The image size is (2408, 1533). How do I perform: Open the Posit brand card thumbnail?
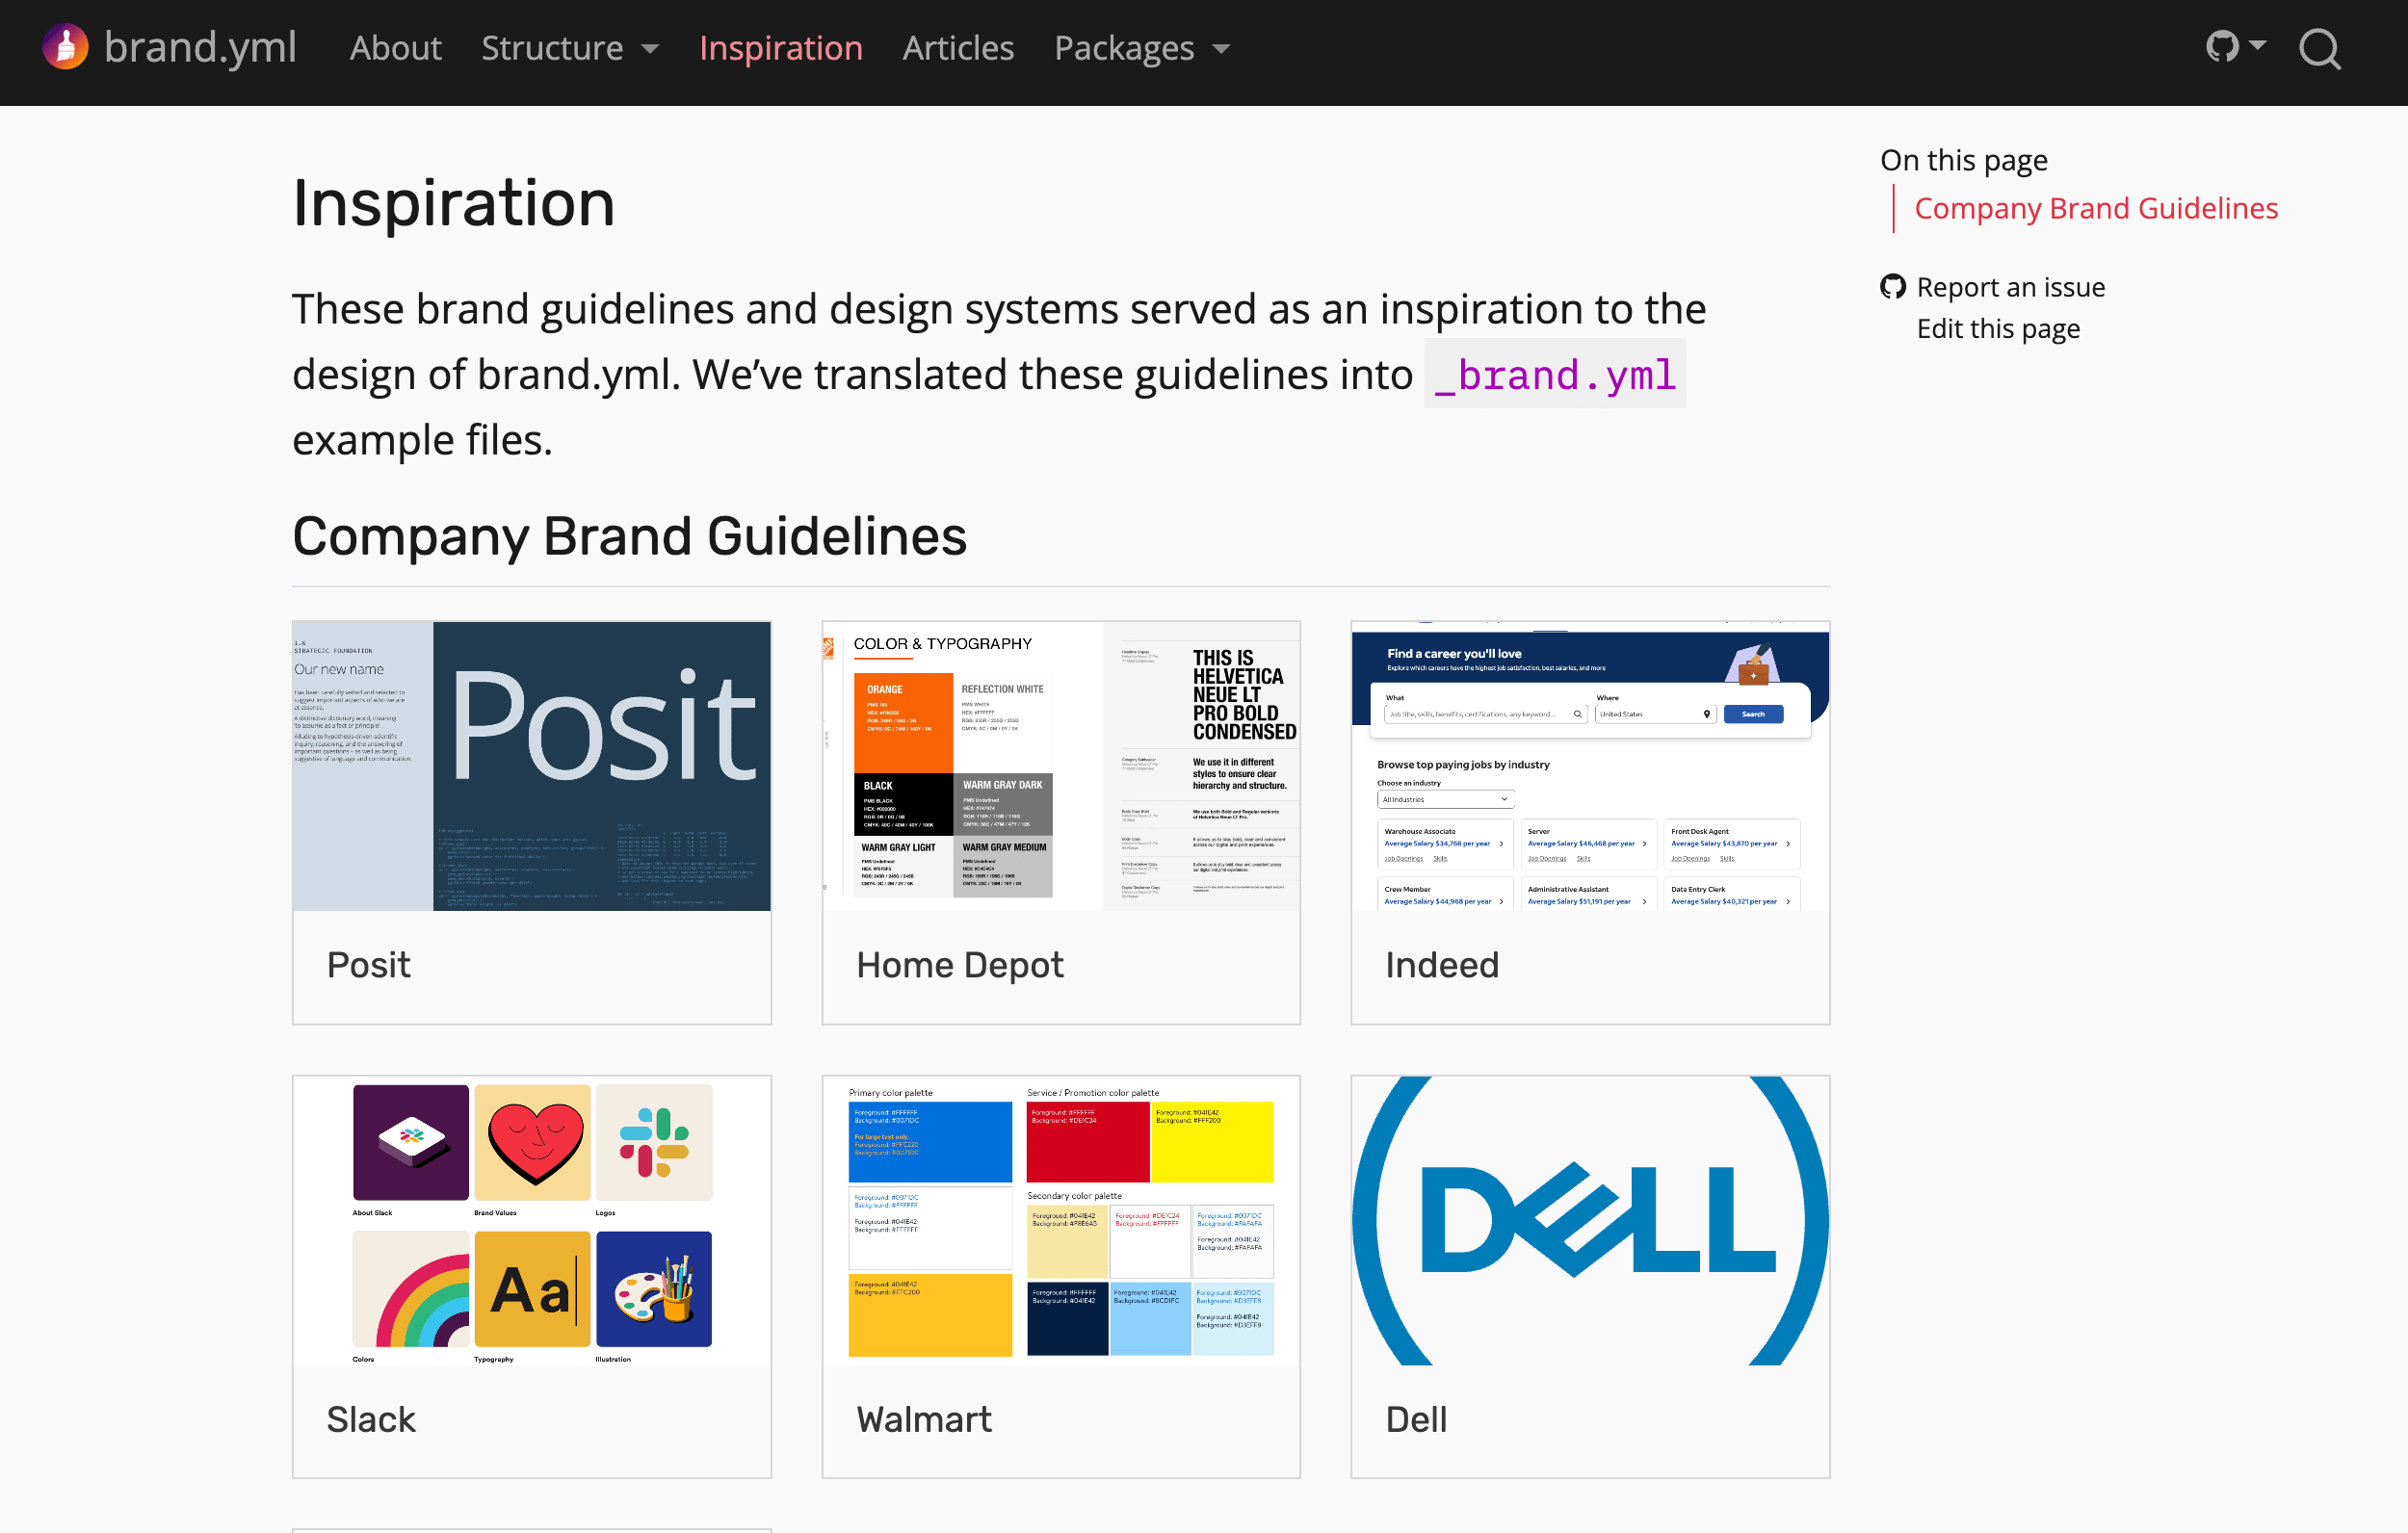pos(532,766)
